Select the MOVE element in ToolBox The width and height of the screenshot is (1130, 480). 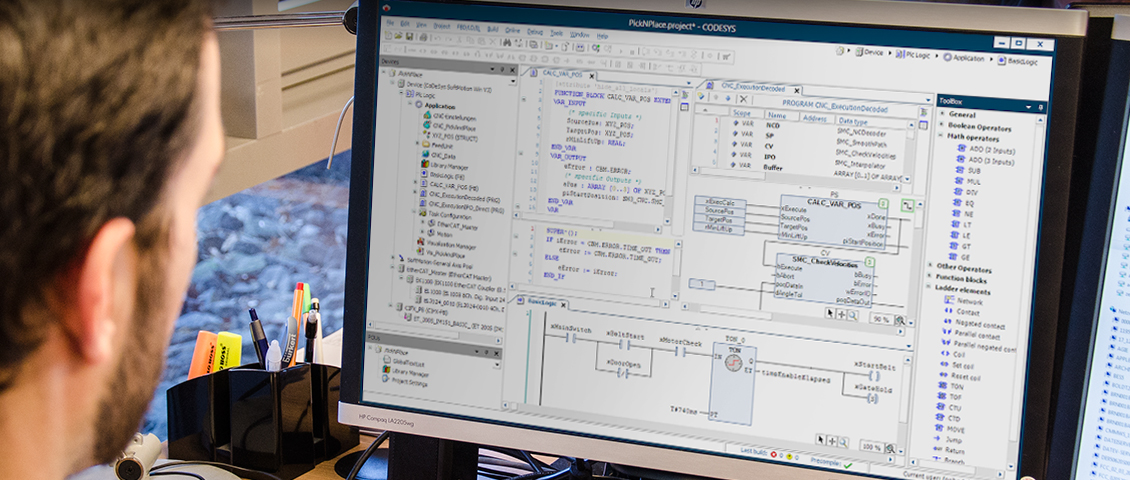[951, 429]
